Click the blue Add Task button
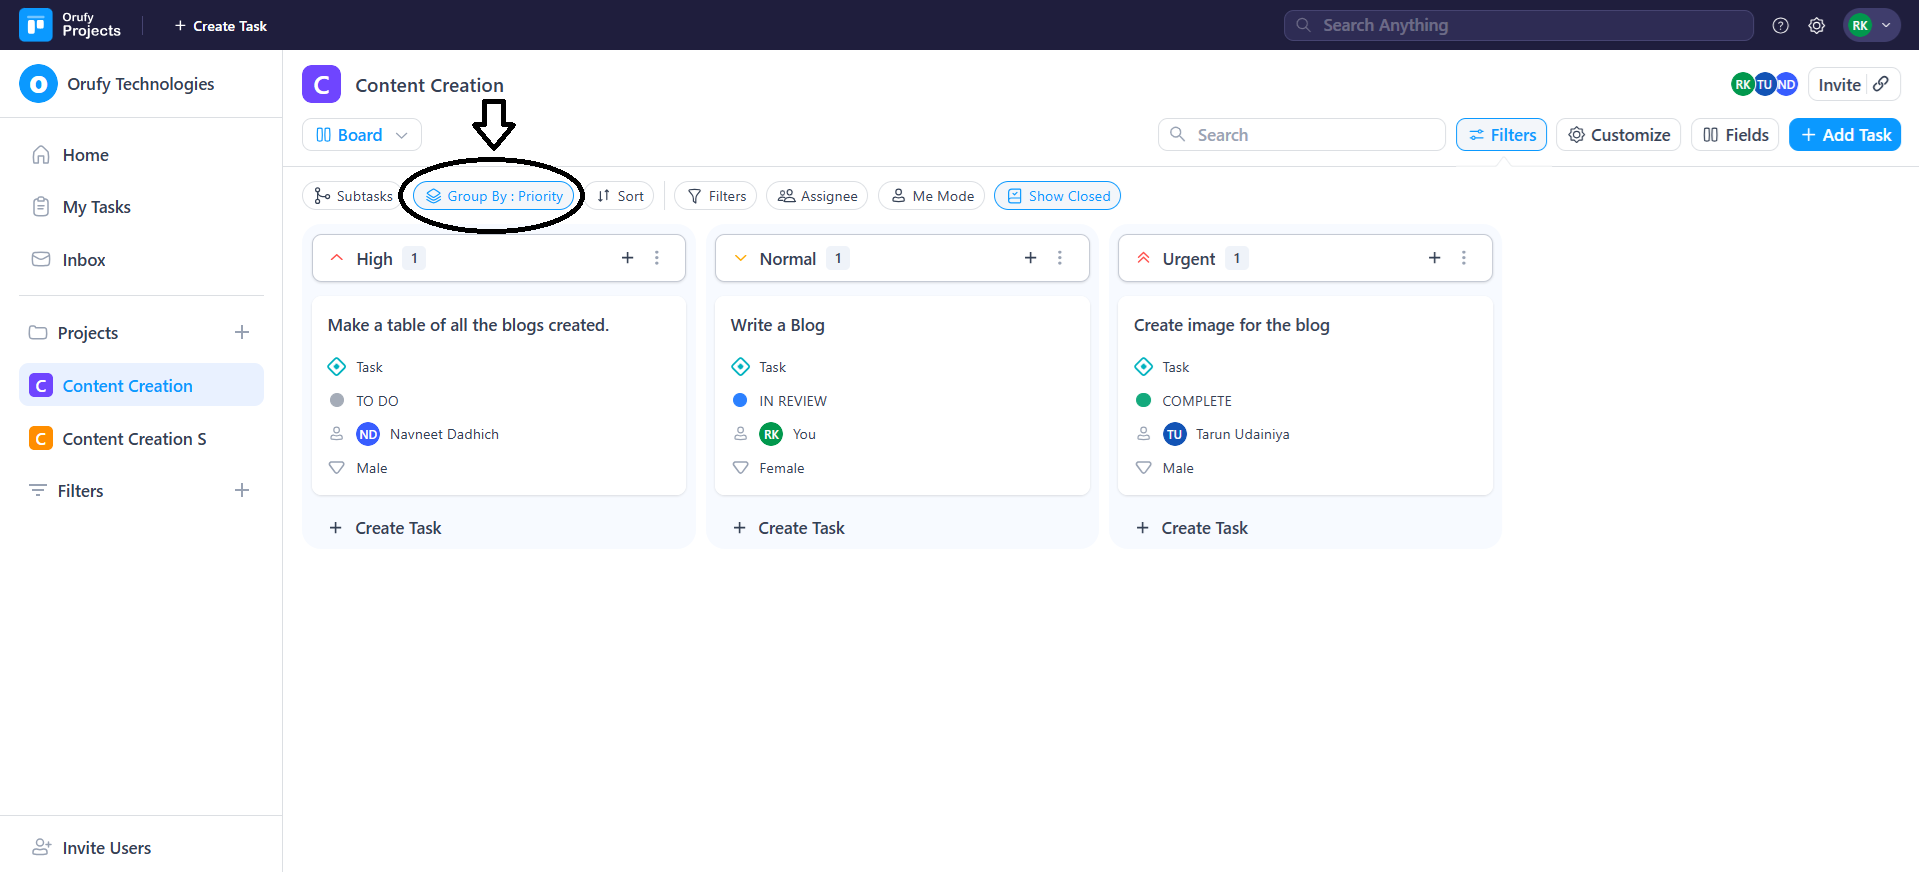1919x872 pixels. click(x=1844, y=135)
